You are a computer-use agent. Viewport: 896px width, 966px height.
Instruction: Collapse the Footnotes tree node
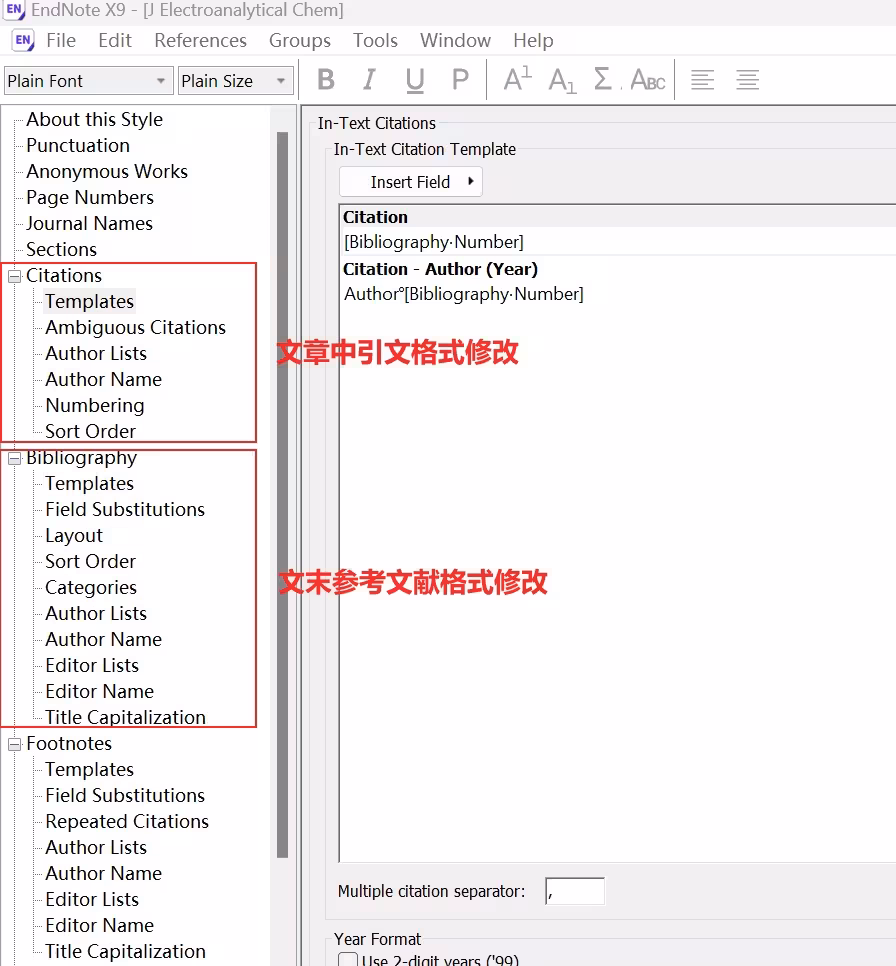pyautogui.click(x=14, y=744)
